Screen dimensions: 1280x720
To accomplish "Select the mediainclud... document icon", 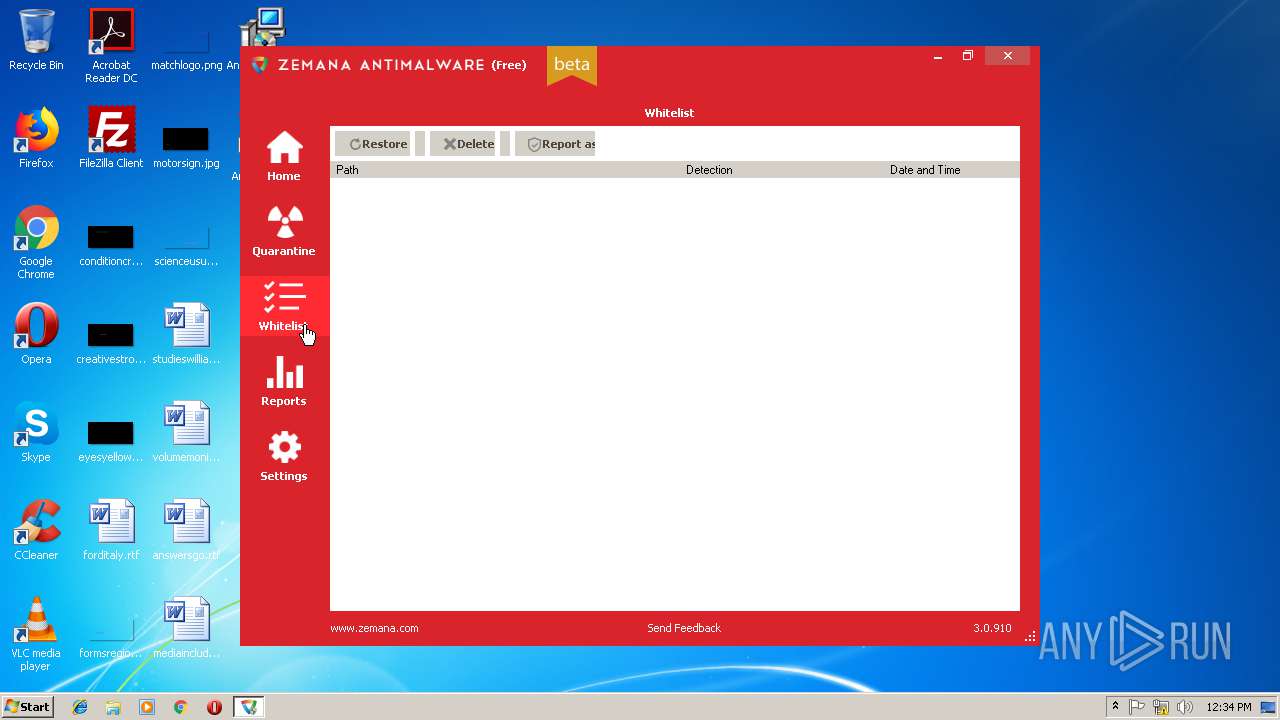I will (x=186, y=628).
